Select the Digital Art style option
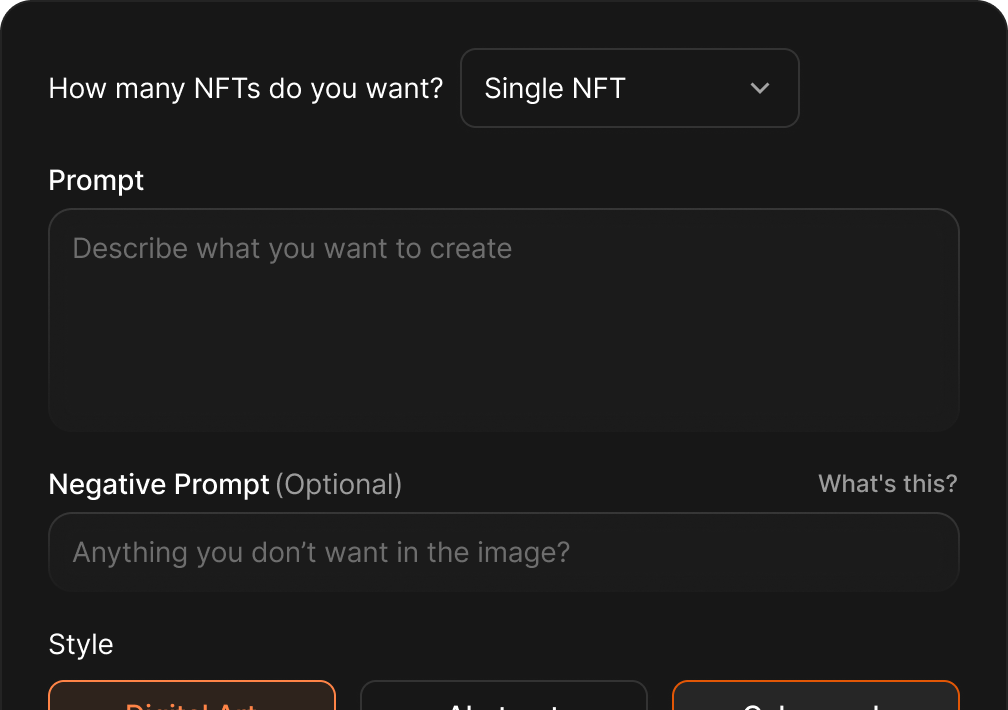1008x710 pixels. 191,698
